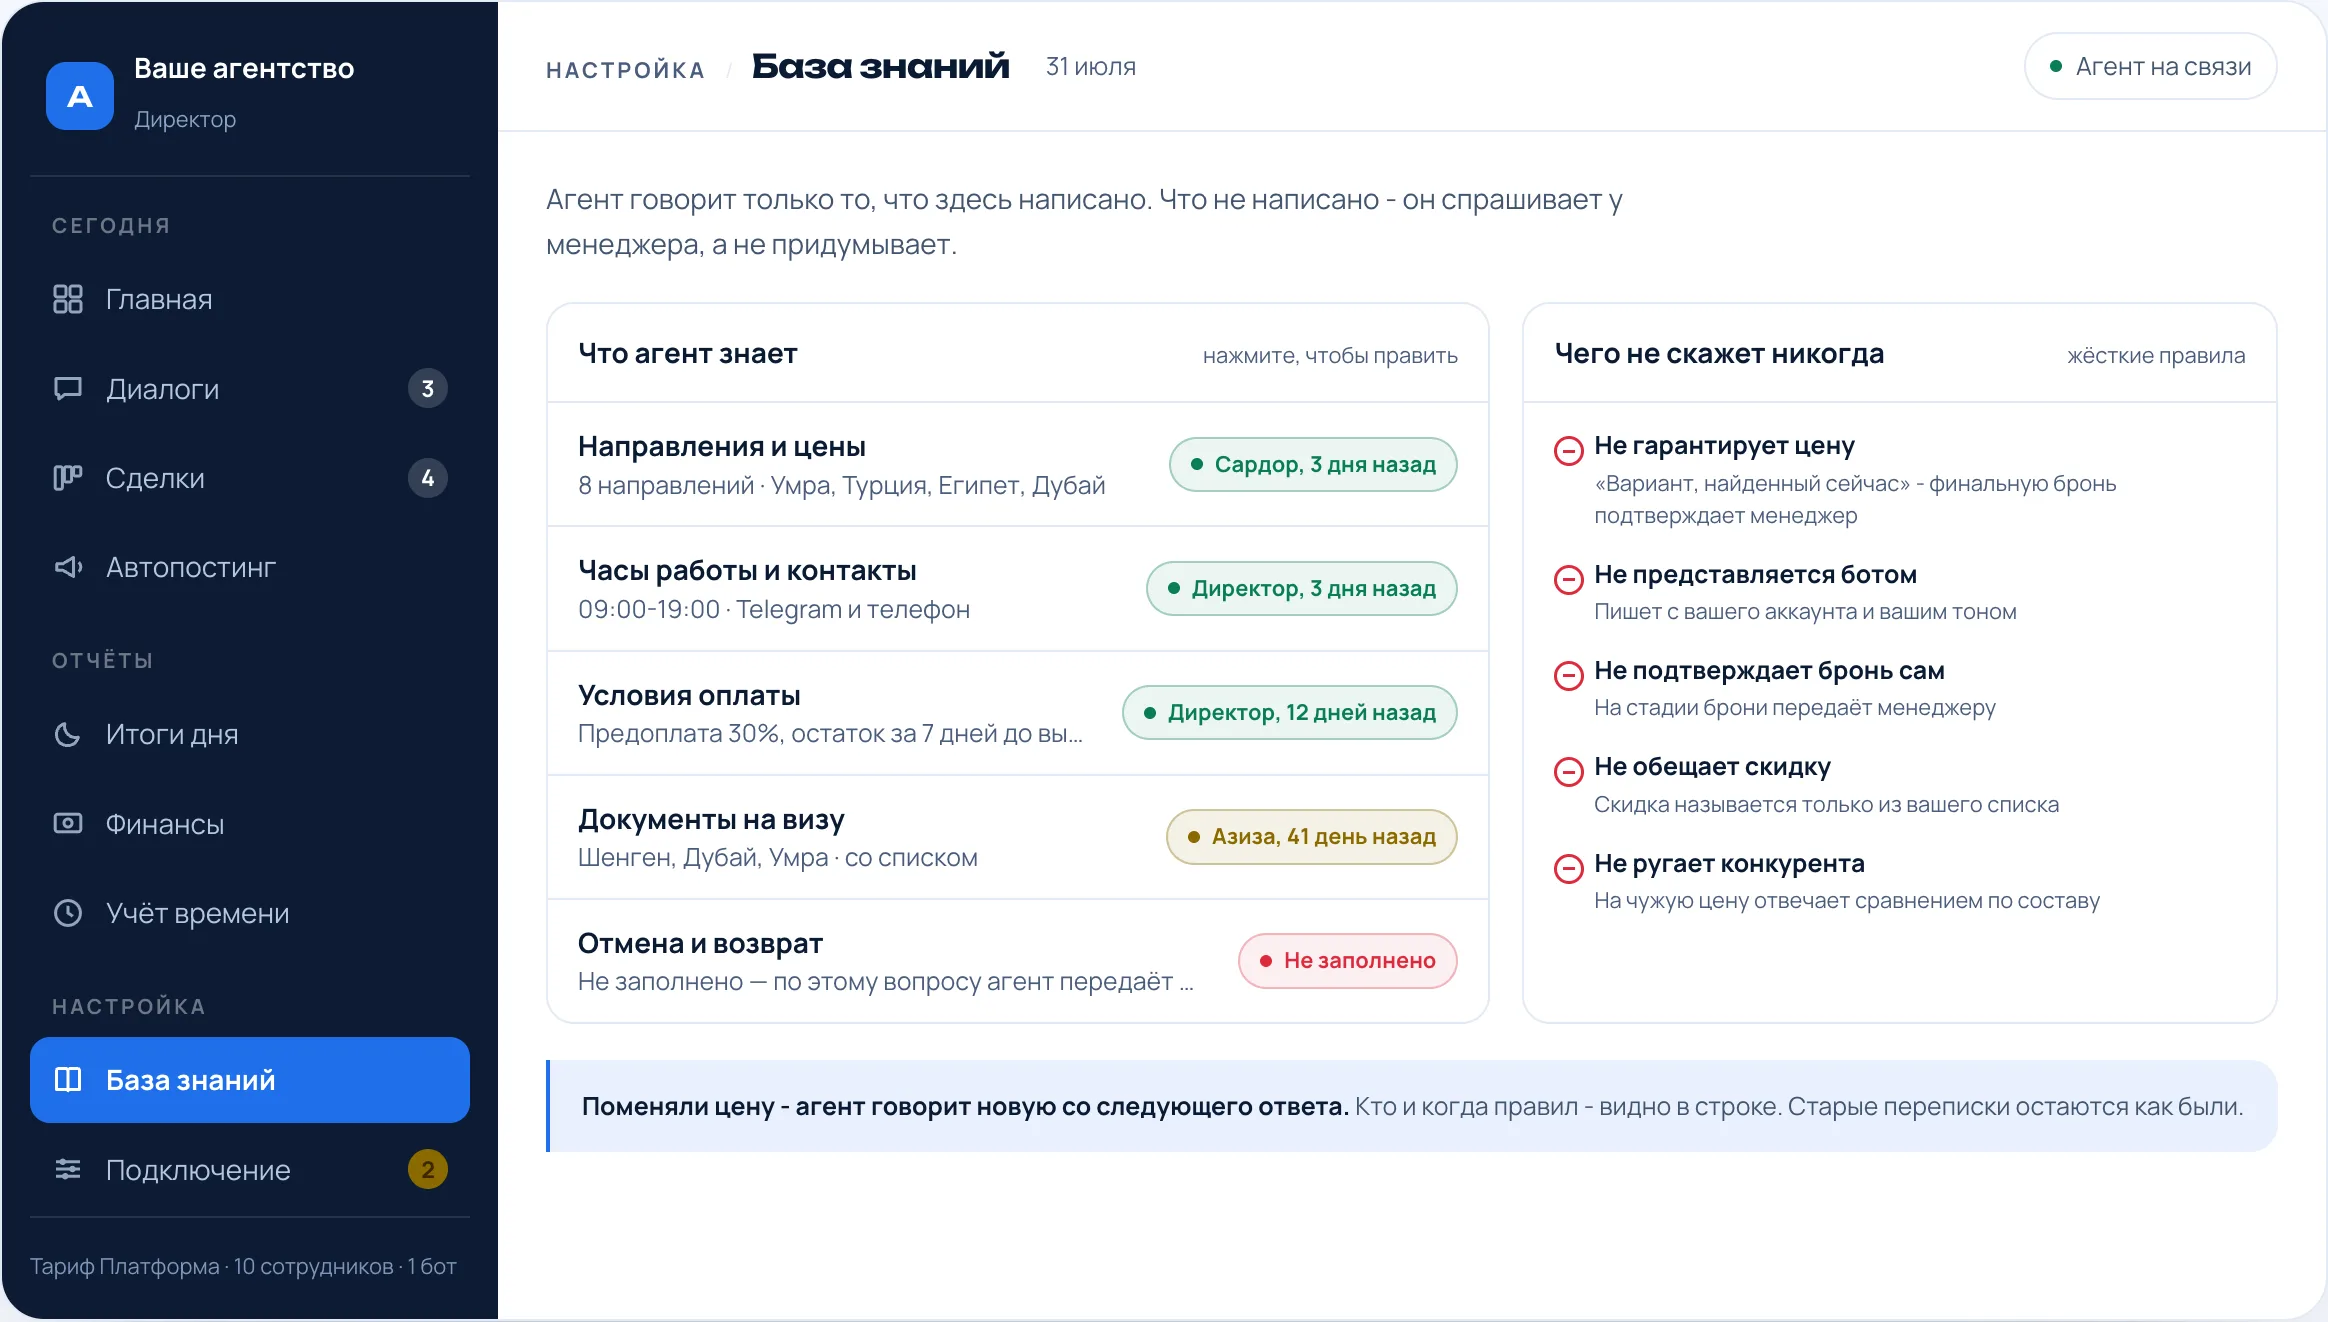The width and height of the screenshot is (2328, 1322).
Task: Click the Сделки badge showing 4
Action: click(x=428, y=478)
